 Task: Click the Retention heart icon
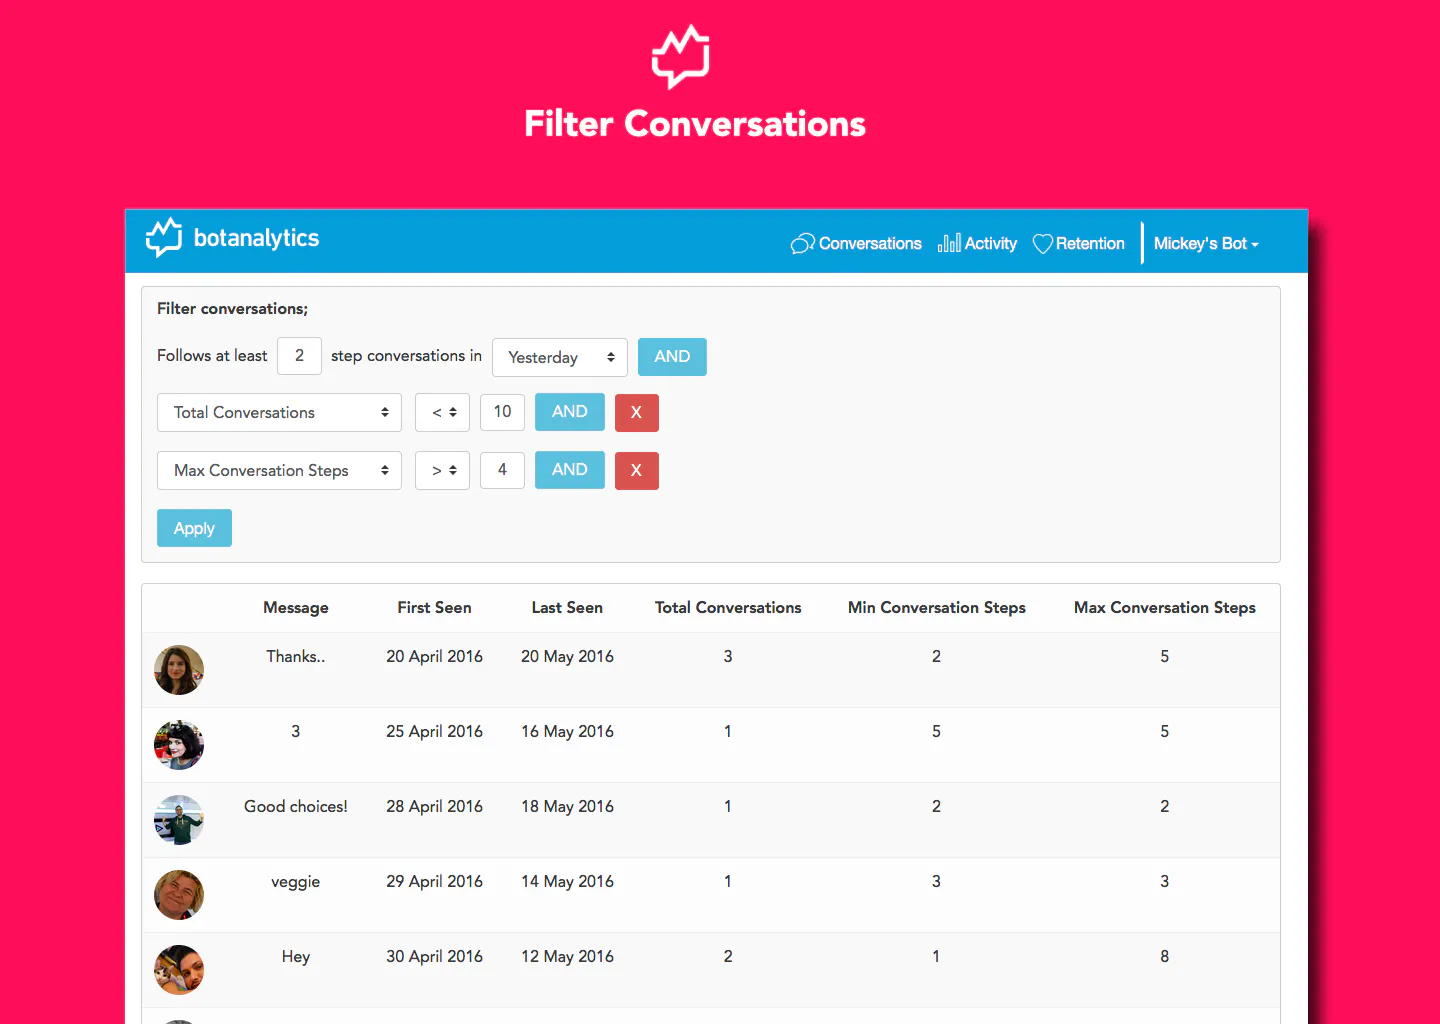pos(1042,244)
